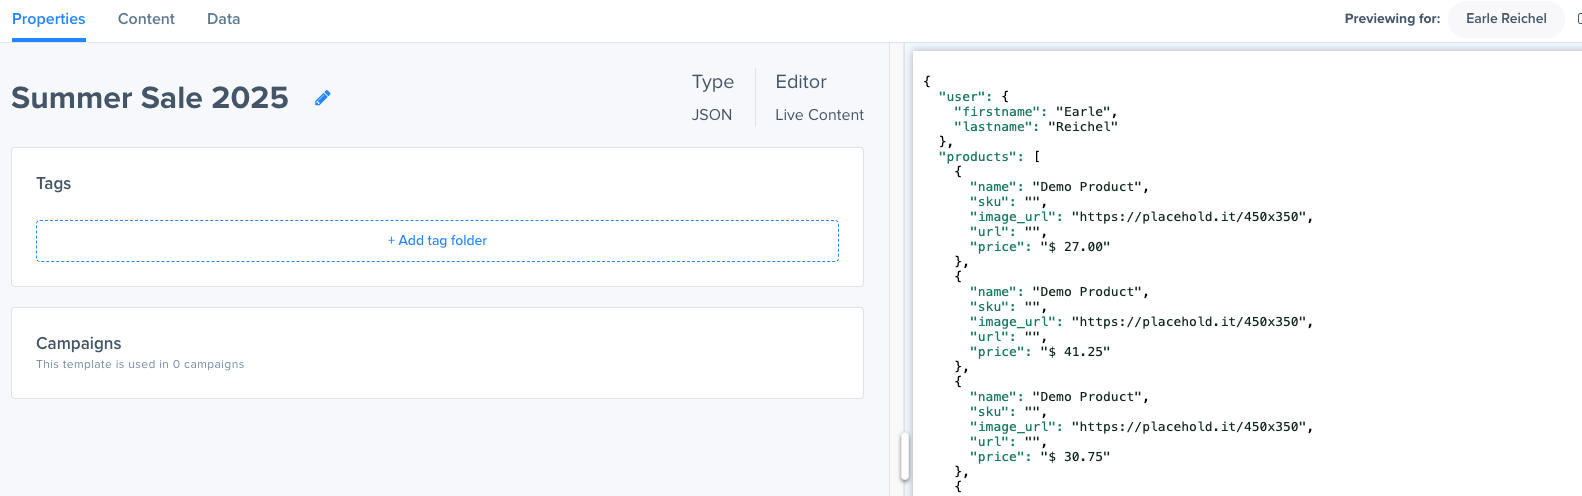
Task: Click the Type JSON label
Action: coord(711,115)
